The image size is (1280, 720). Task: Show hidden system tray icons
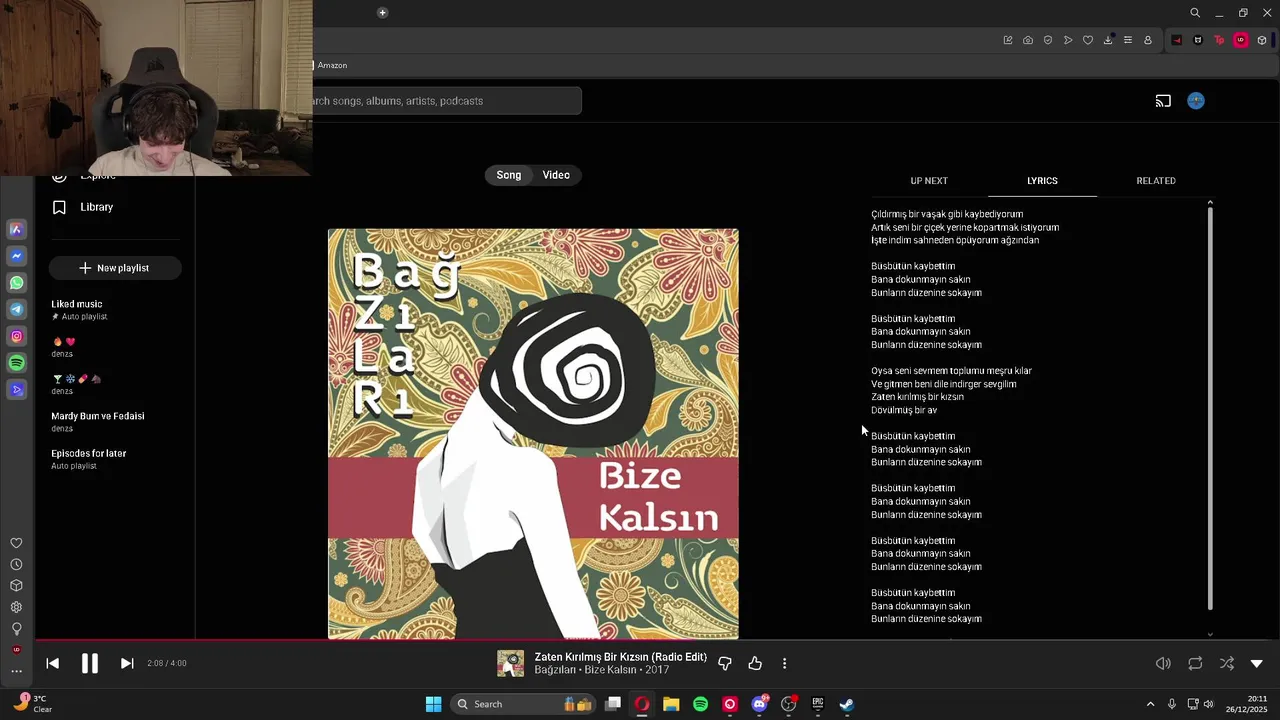(1150, 704)
